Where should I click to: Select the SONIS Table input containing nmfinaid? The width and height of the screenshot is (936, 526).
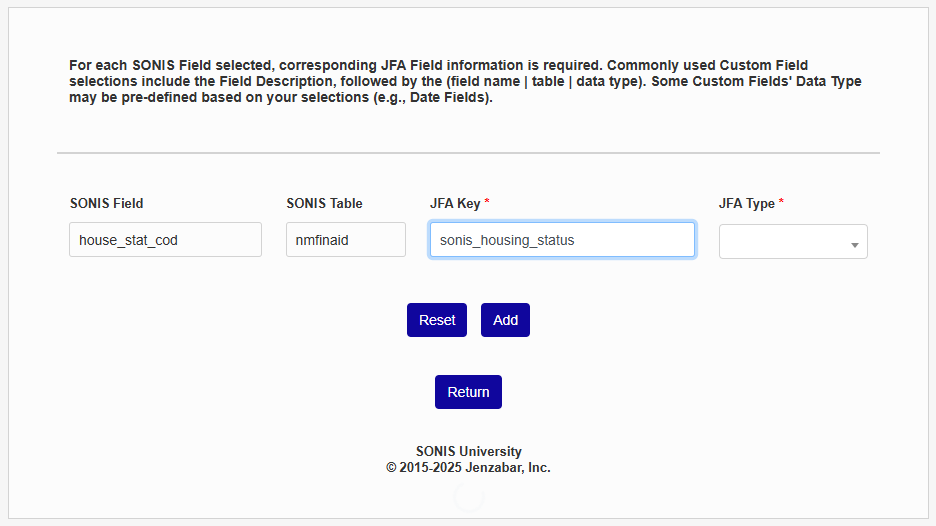(x=345, y=240)
